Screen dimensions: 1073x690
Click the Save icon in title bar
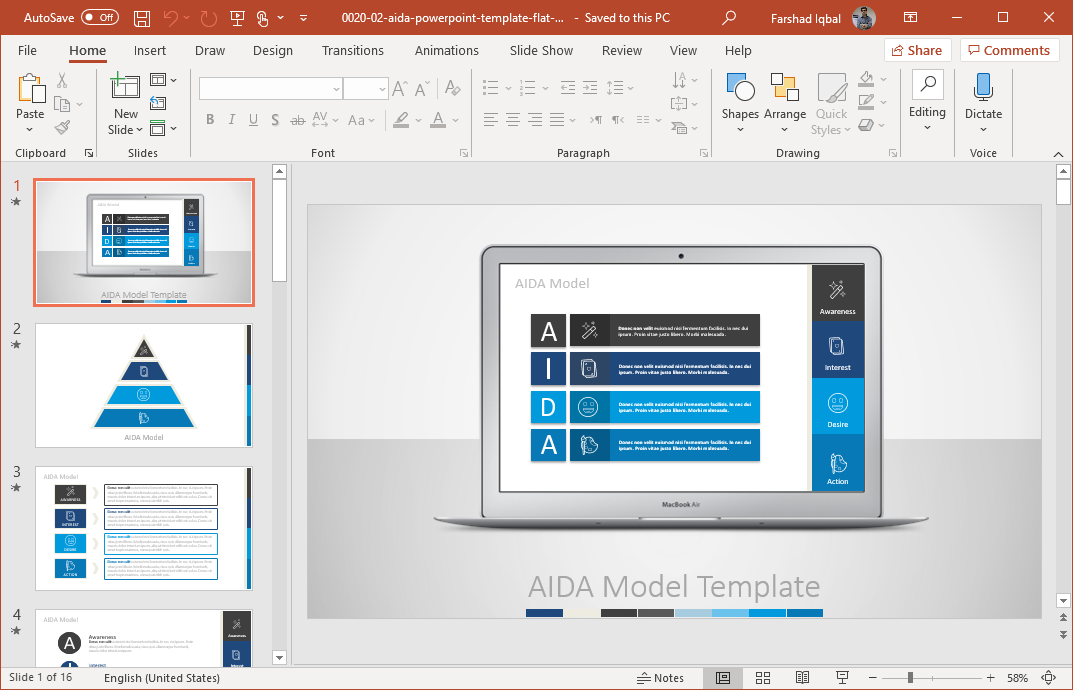click(142, 18)
